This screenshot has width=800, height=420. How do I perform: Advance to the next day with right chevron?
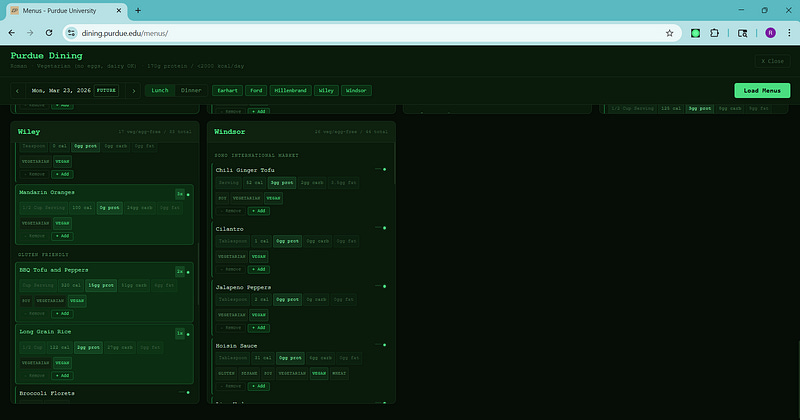point(134,91)
